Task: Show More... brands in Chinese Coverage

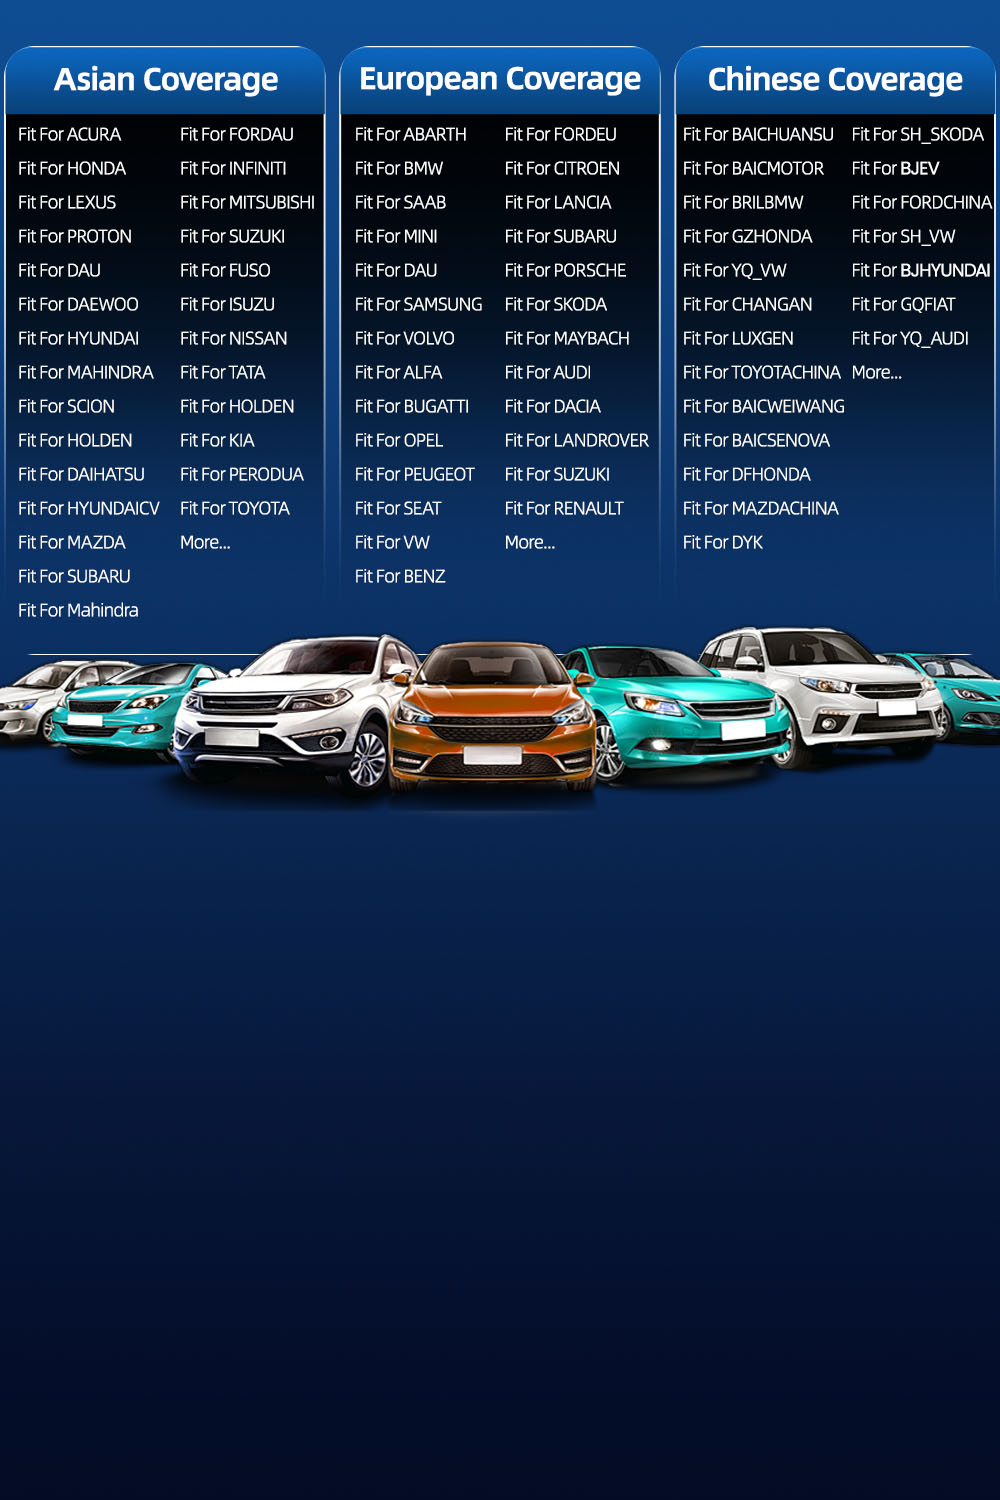Action: pos(876,373)
